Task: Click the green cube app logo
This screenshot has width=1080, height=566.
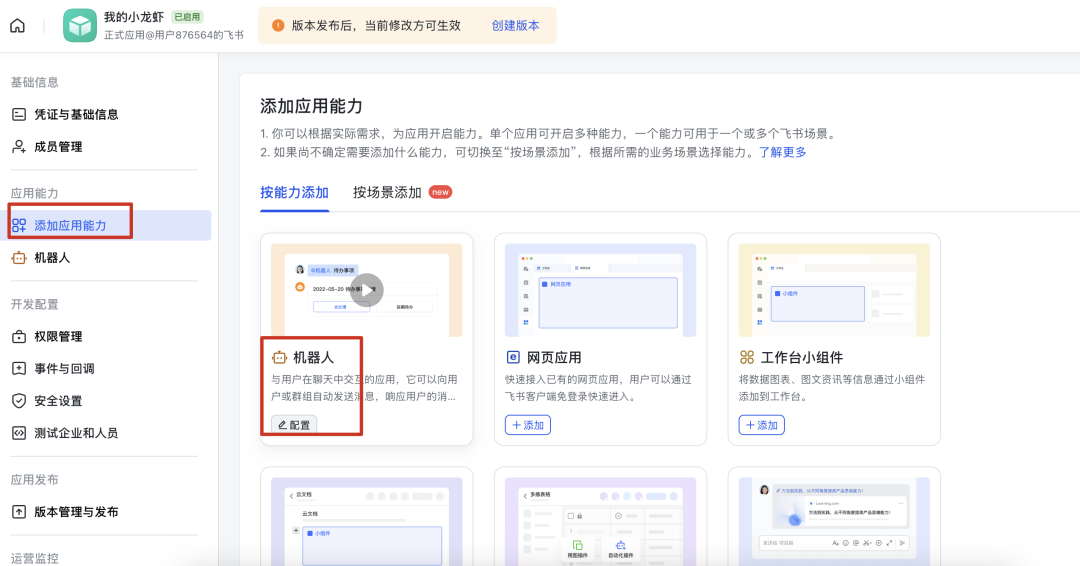Action: pos(80,25)
